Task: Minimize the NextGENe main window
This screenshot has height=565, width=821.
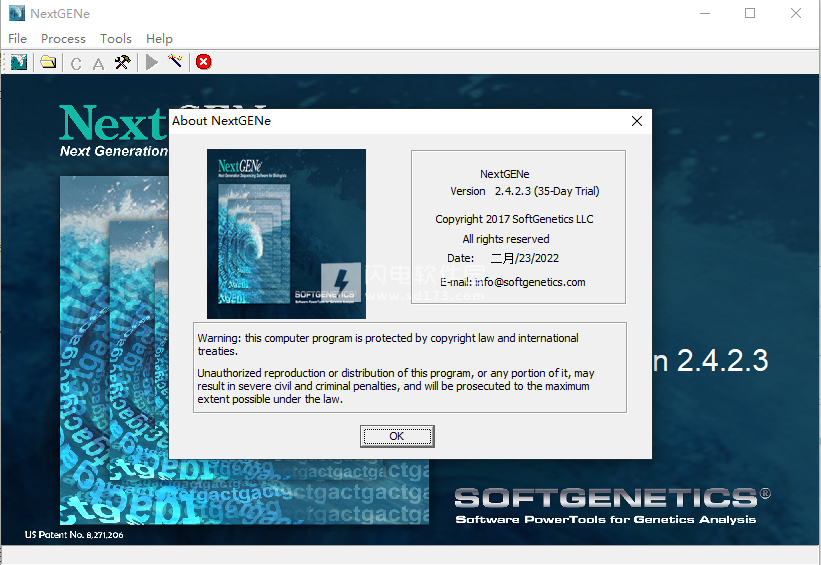Action: pyautogui.click(x=705, y=13)
